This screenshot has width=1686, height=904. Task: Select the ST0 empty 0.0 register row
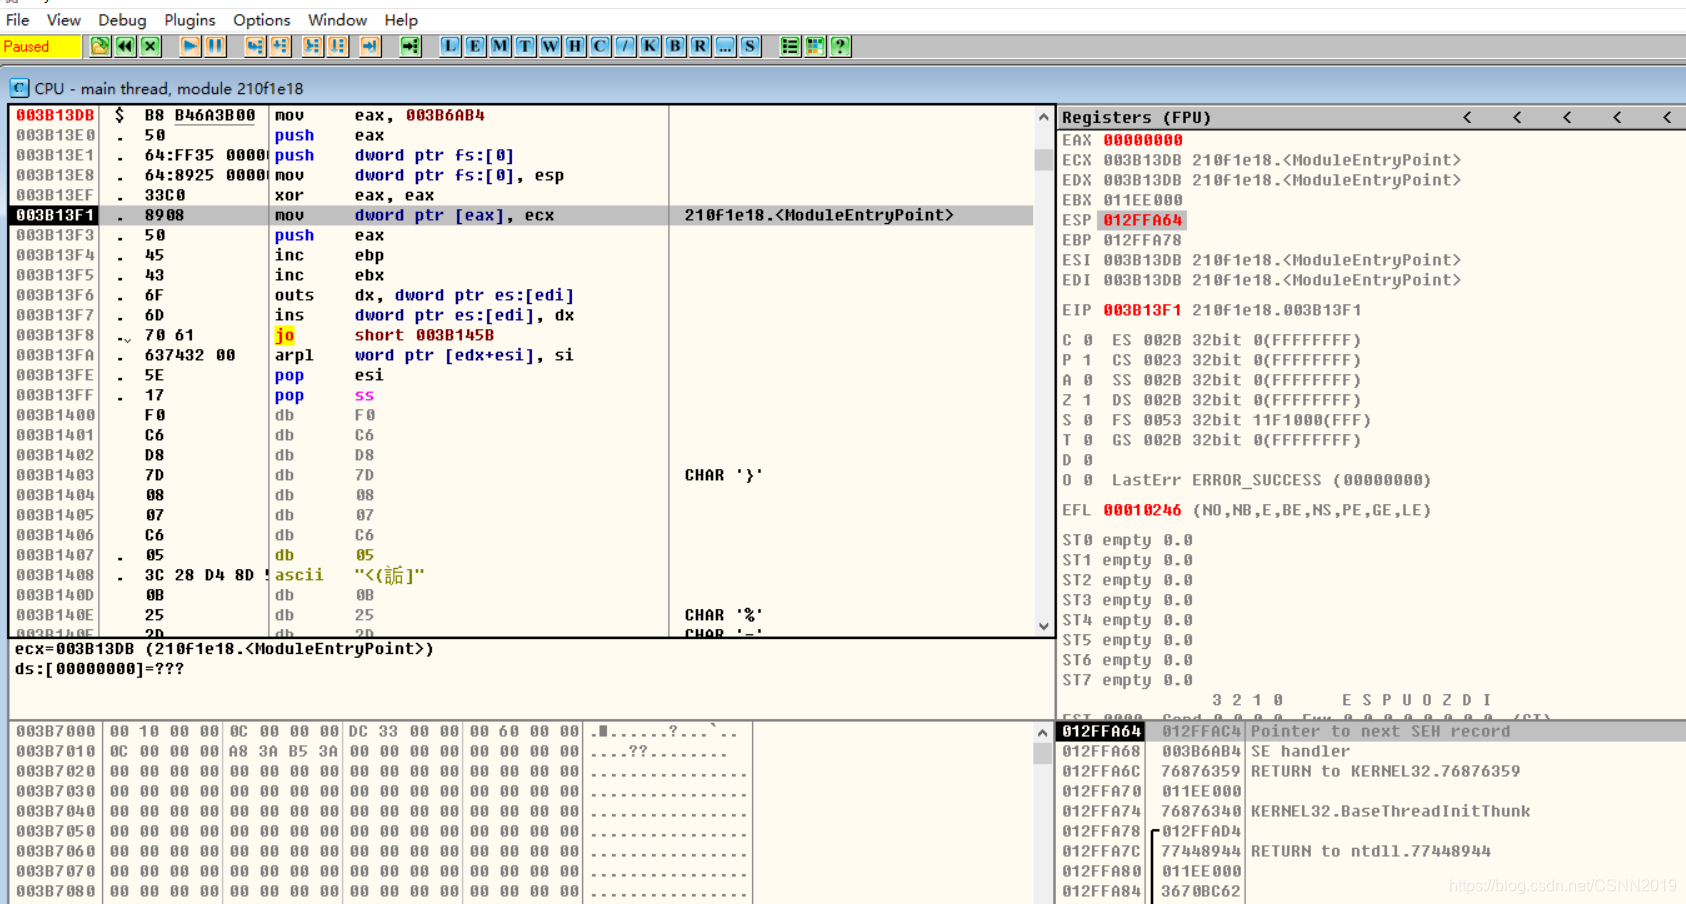(x=1127, y=540)
